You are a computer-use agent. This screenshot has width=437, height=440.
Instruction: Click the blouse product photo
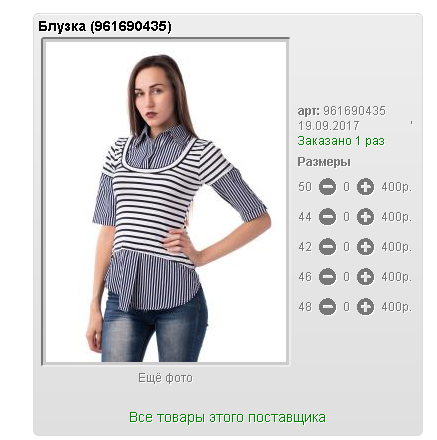point(166,201)
